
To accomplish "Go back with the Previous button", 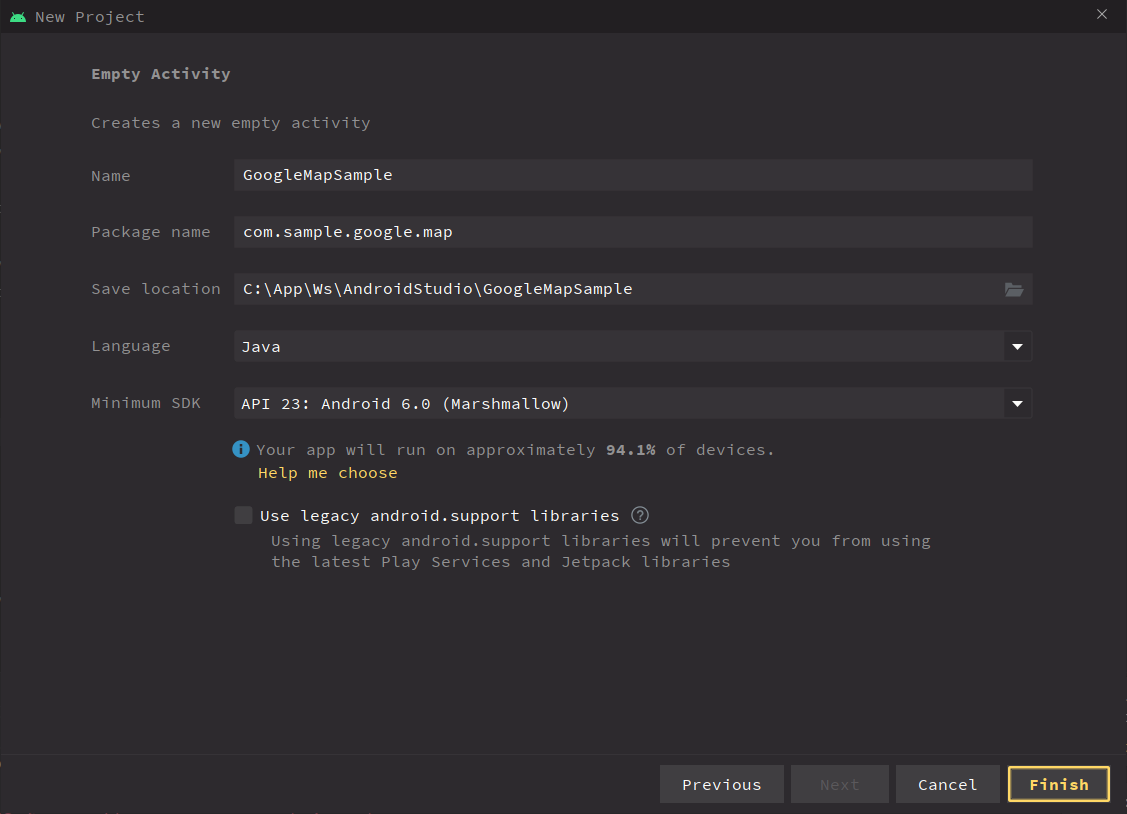I will (x=722, y=785).
